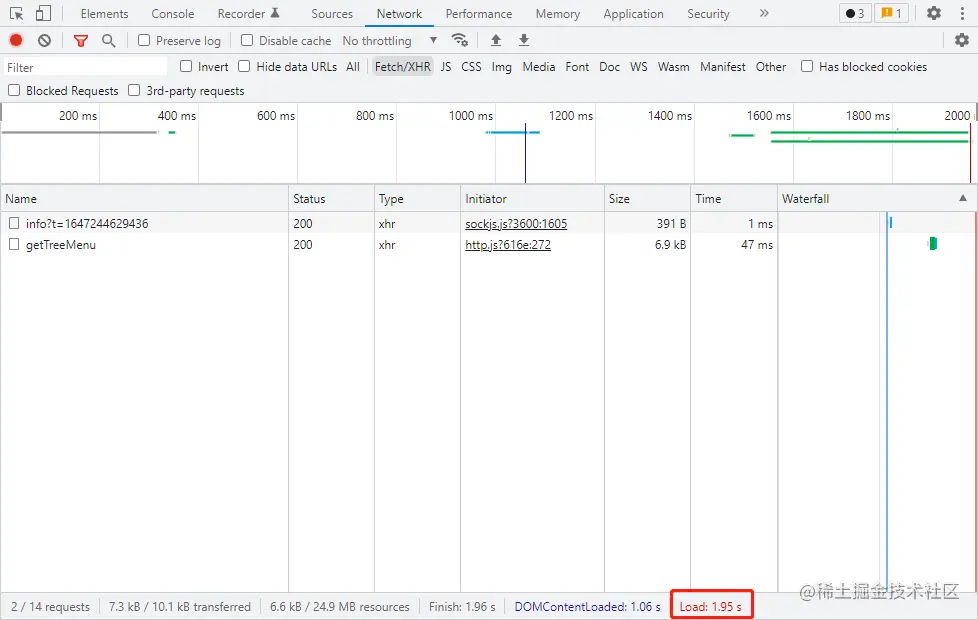Filter requests by WS
Viewport: 978px width, 620px height.
639,67
